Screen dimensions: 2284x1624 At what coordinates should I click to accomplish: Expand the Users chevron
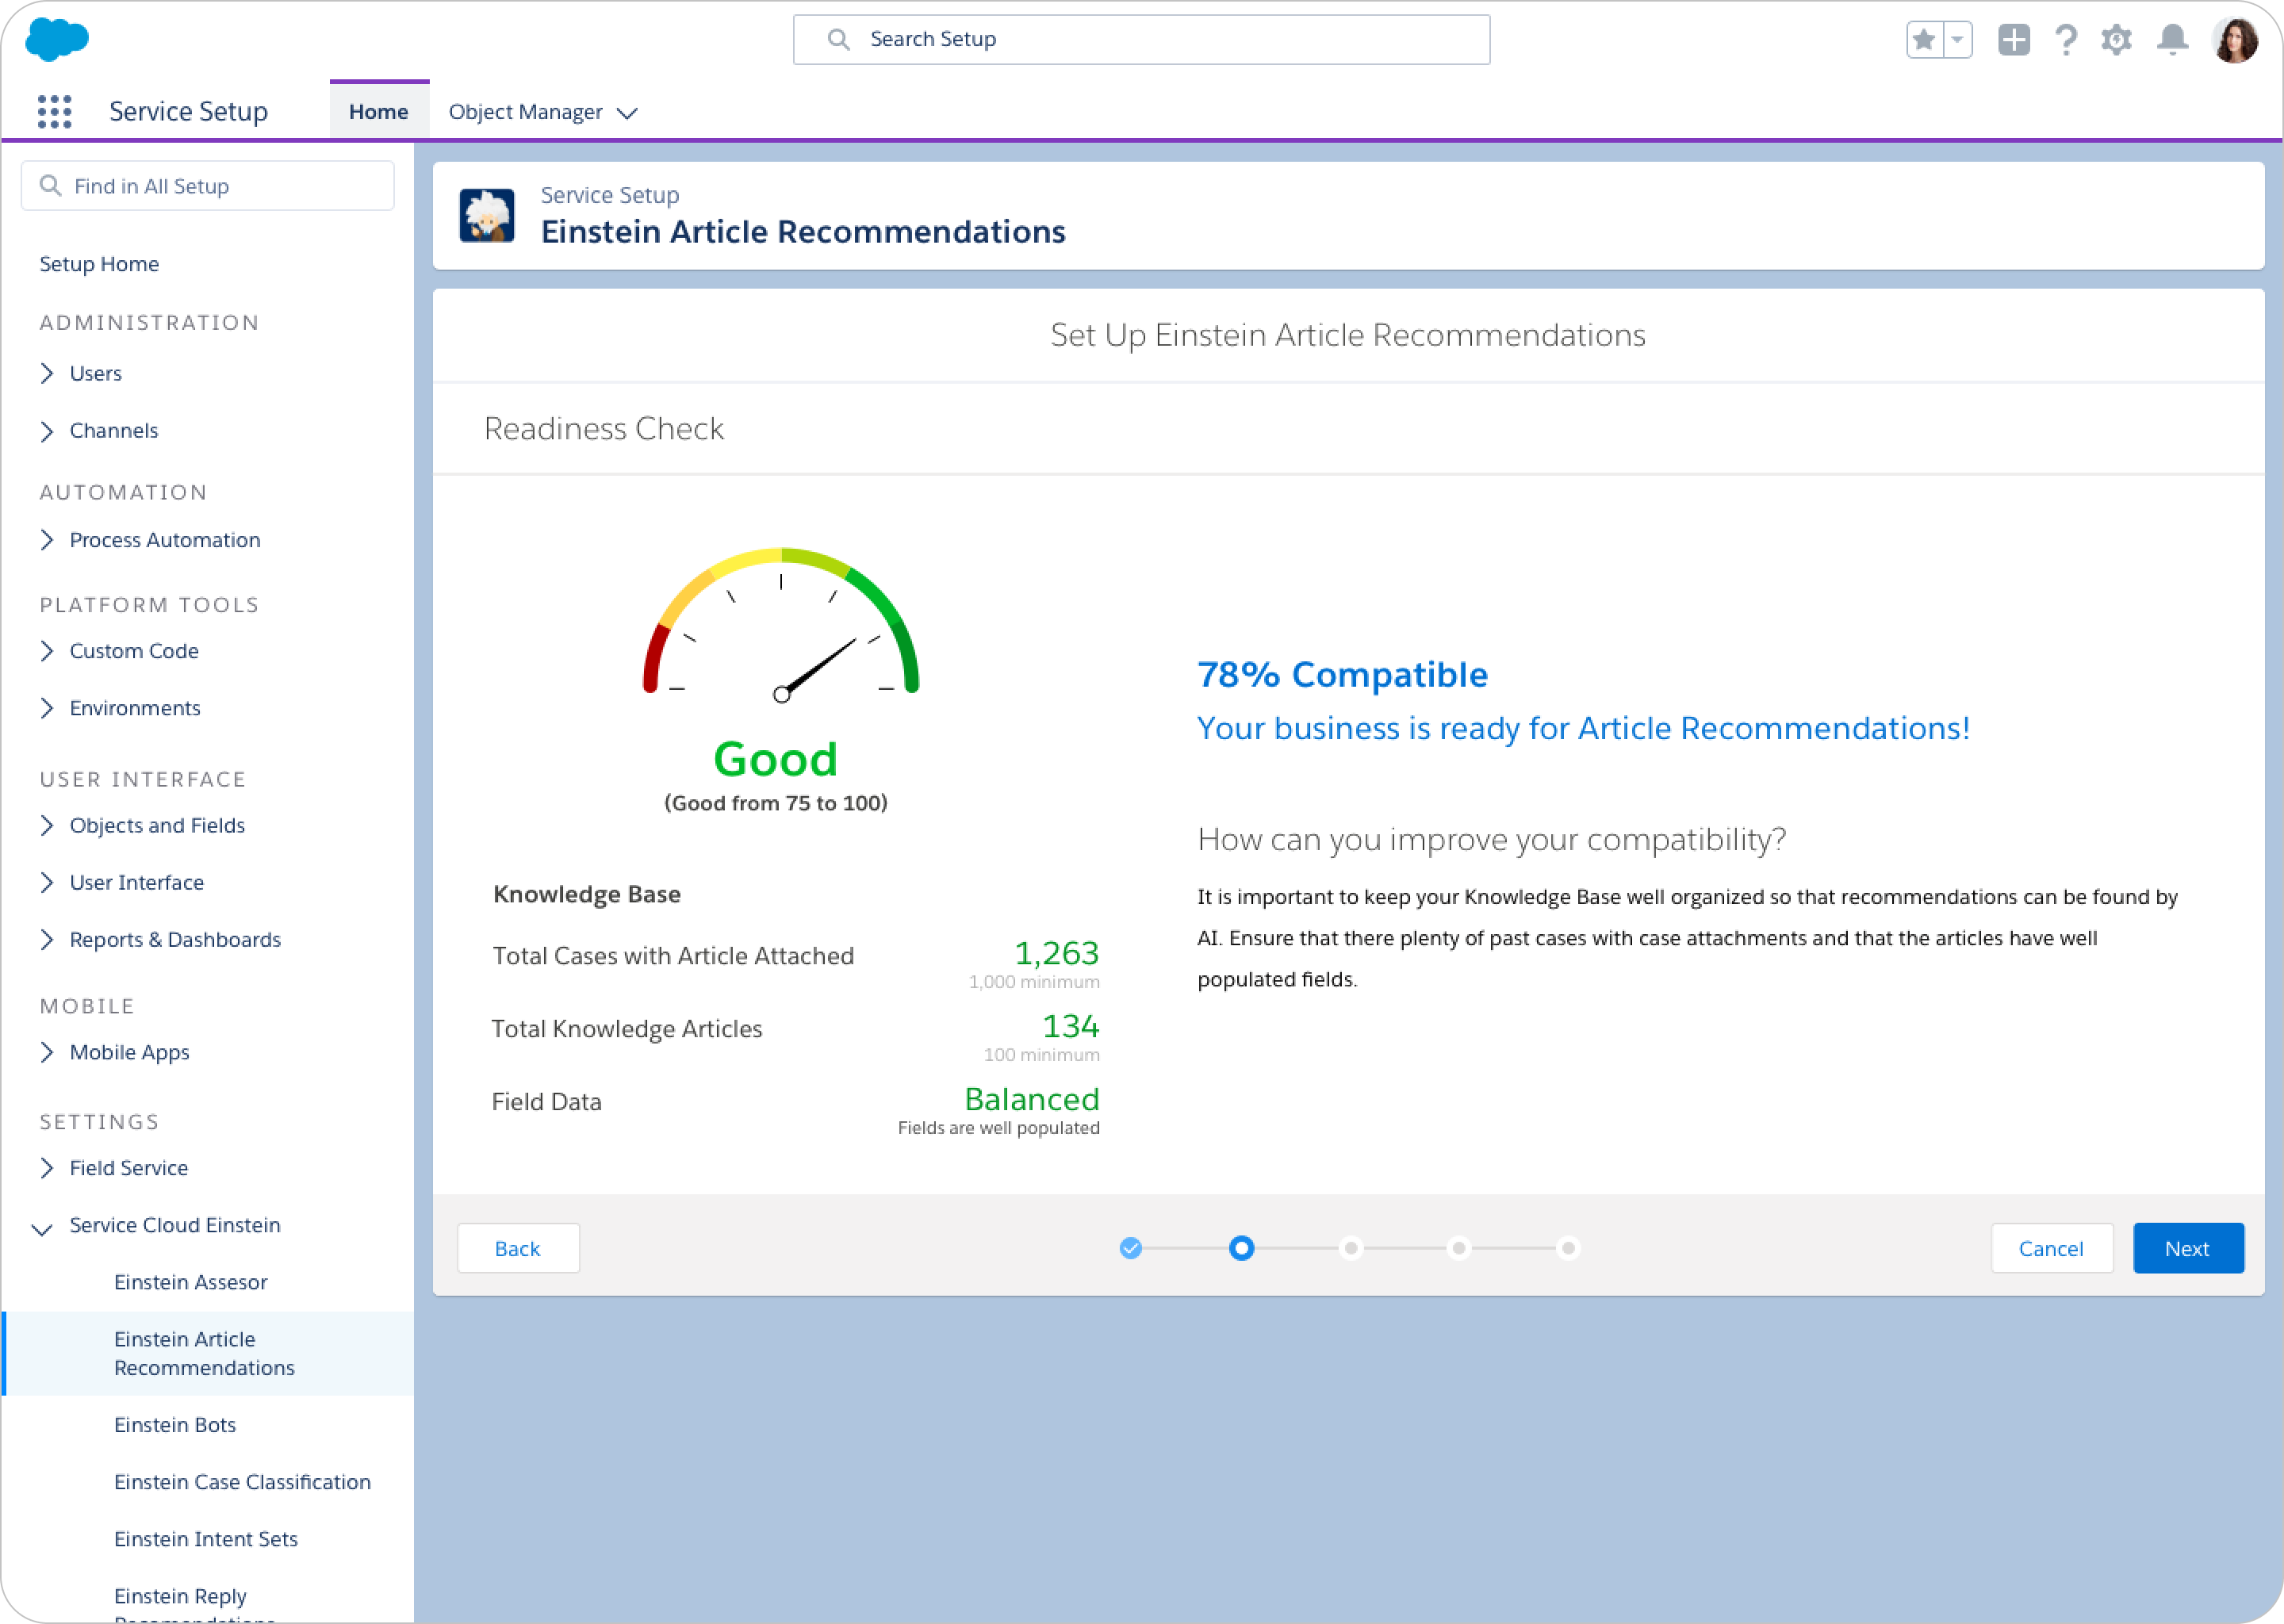(x=46, y=373)
